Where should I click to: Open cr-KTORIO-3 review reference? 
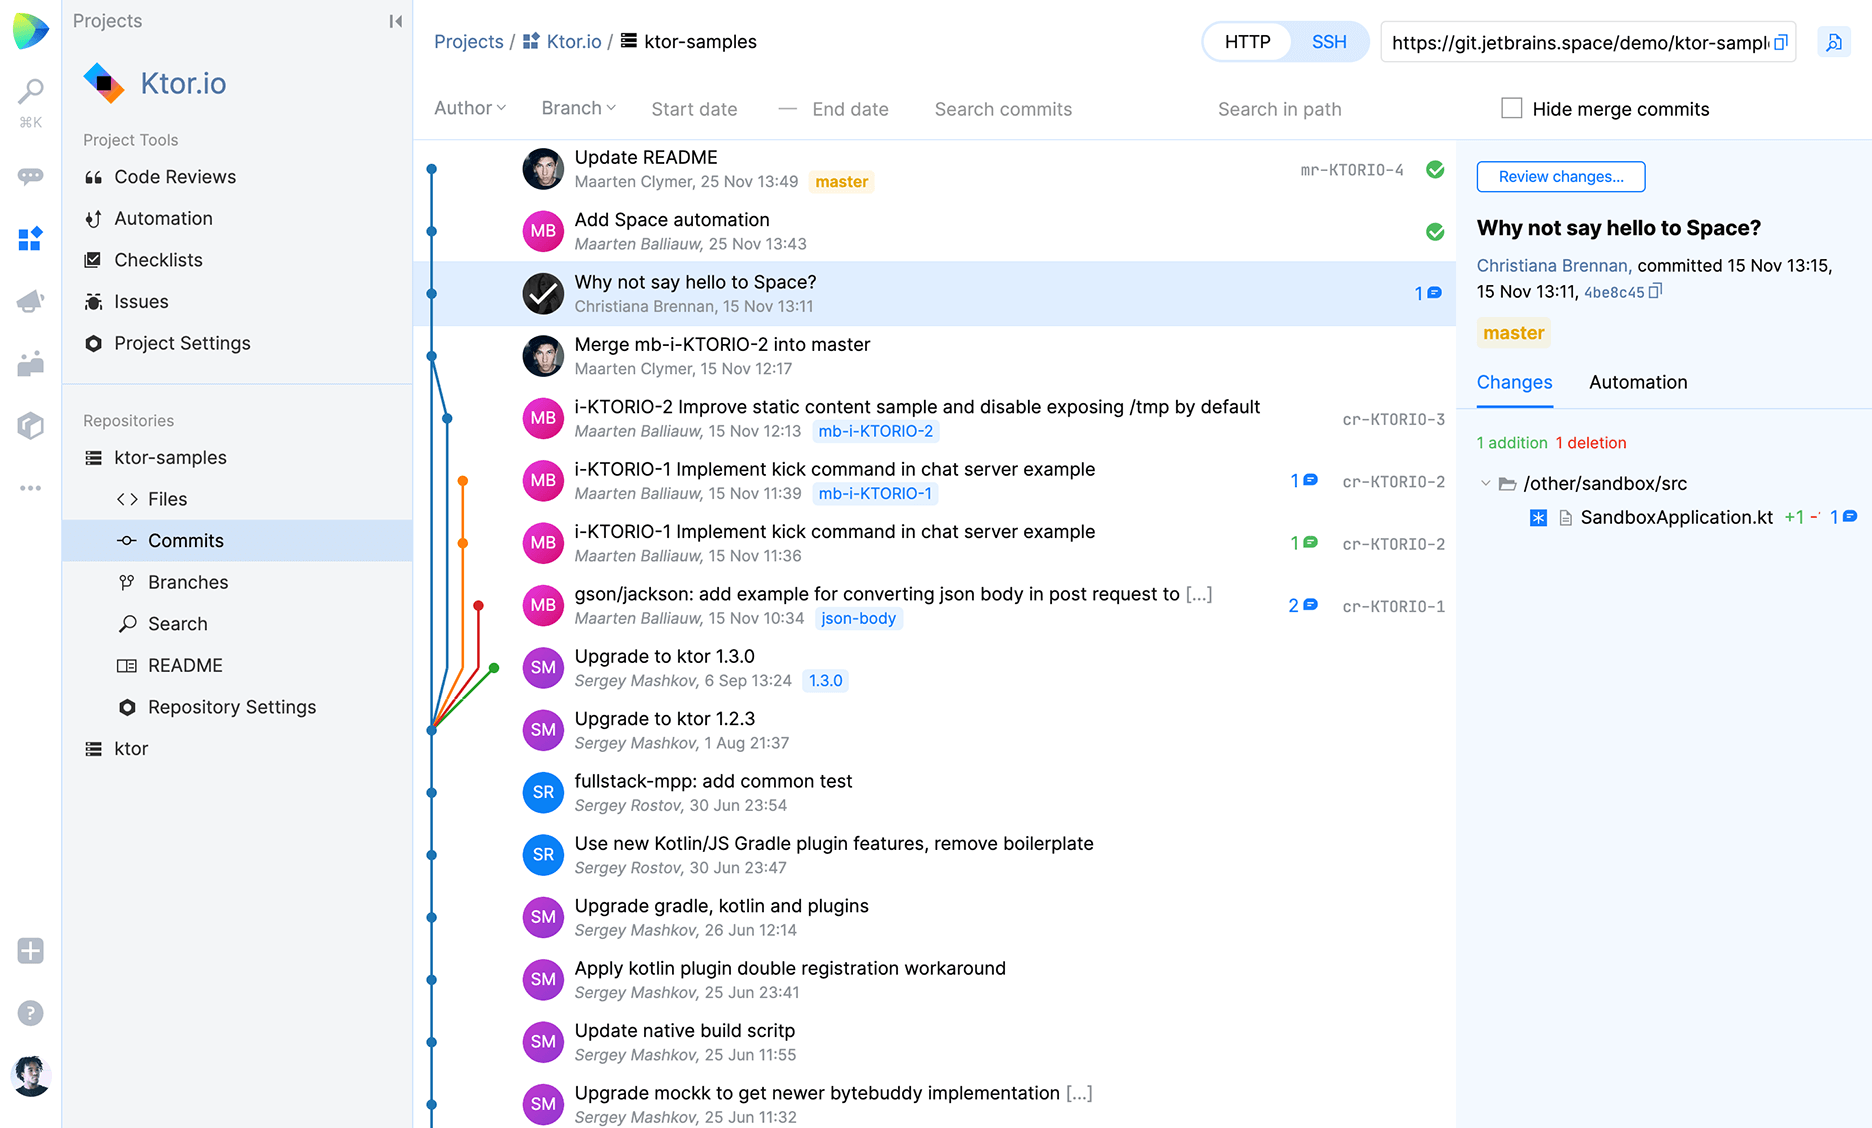point(1393,419)
